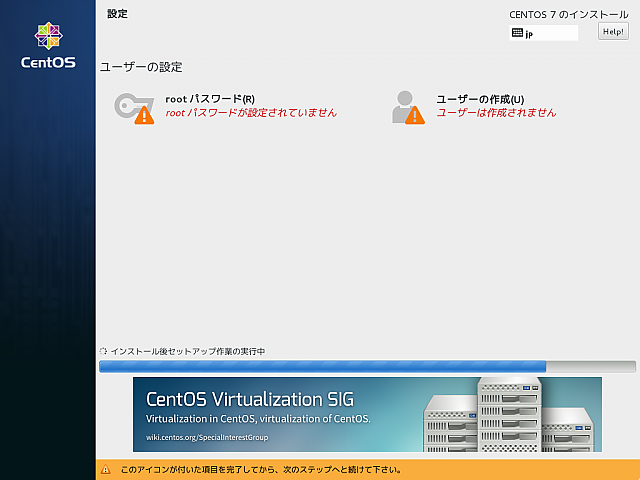Open the Help! button

pos(613,31)
